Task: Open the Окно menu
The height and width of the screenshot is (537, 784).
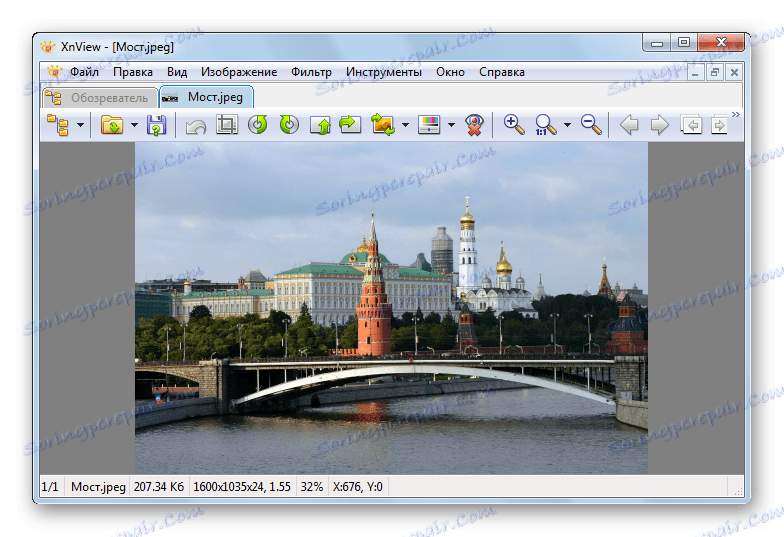Action: point(450,72)
